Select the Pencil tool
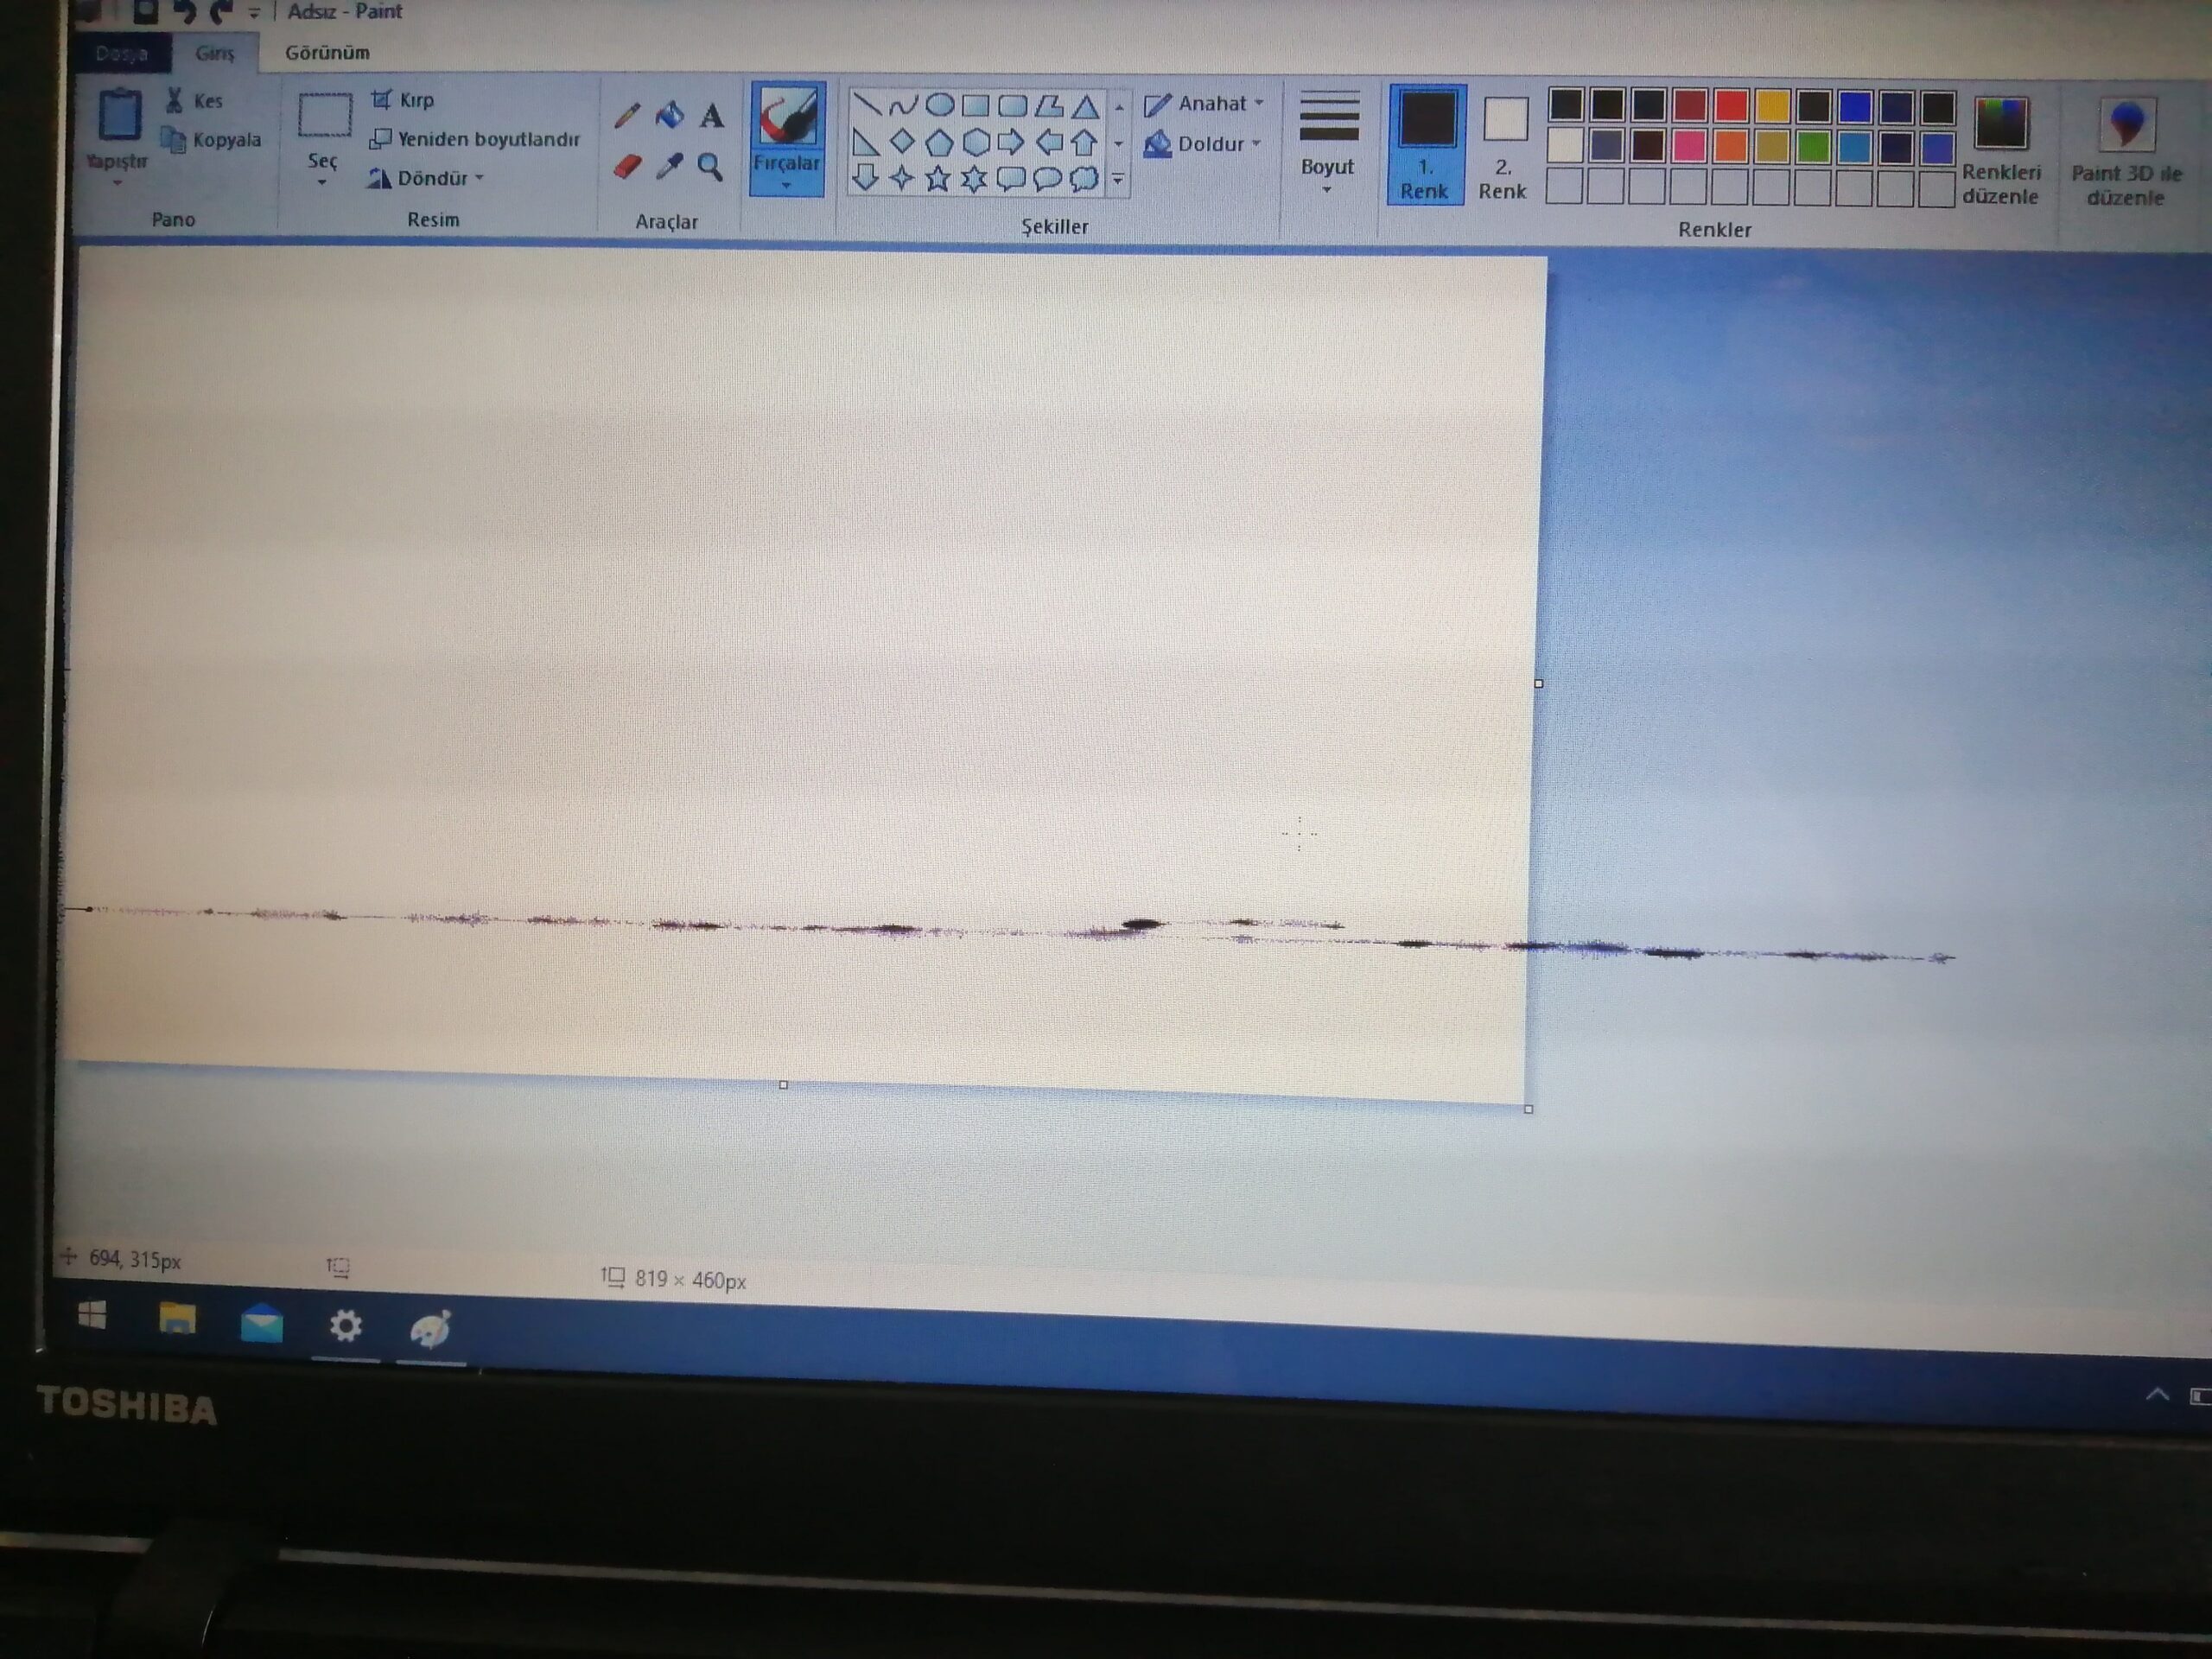 (x=627, y=116)
